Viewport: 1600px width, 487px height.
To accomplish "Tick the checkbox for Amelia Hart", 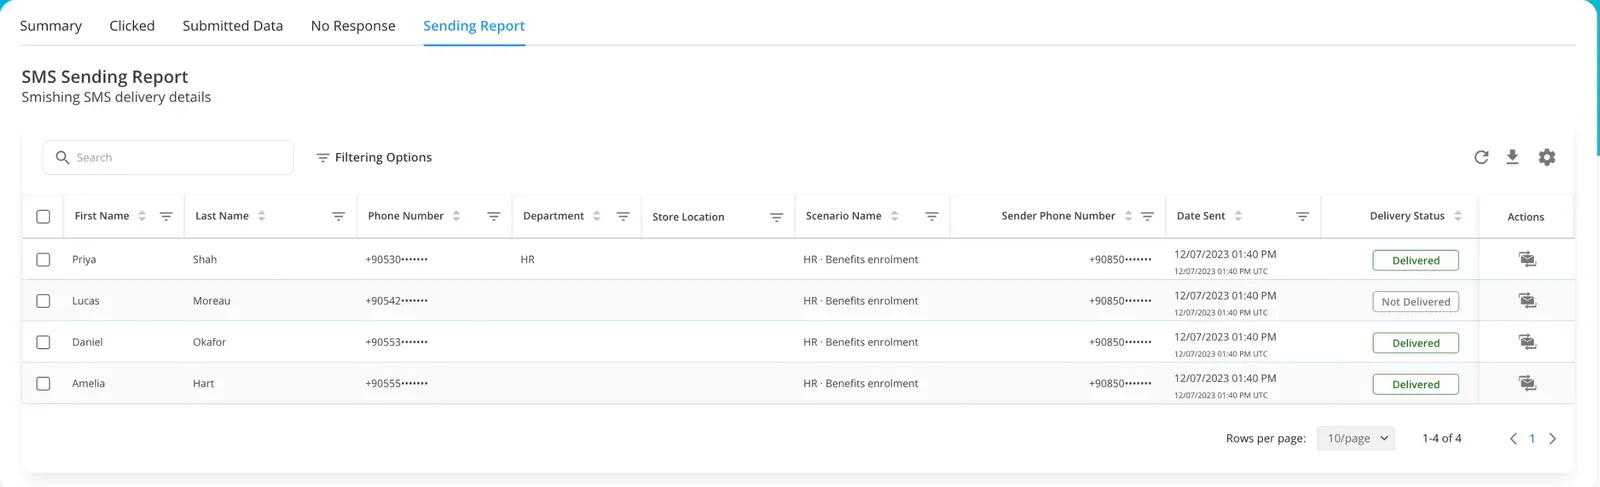I will (43, 384).
